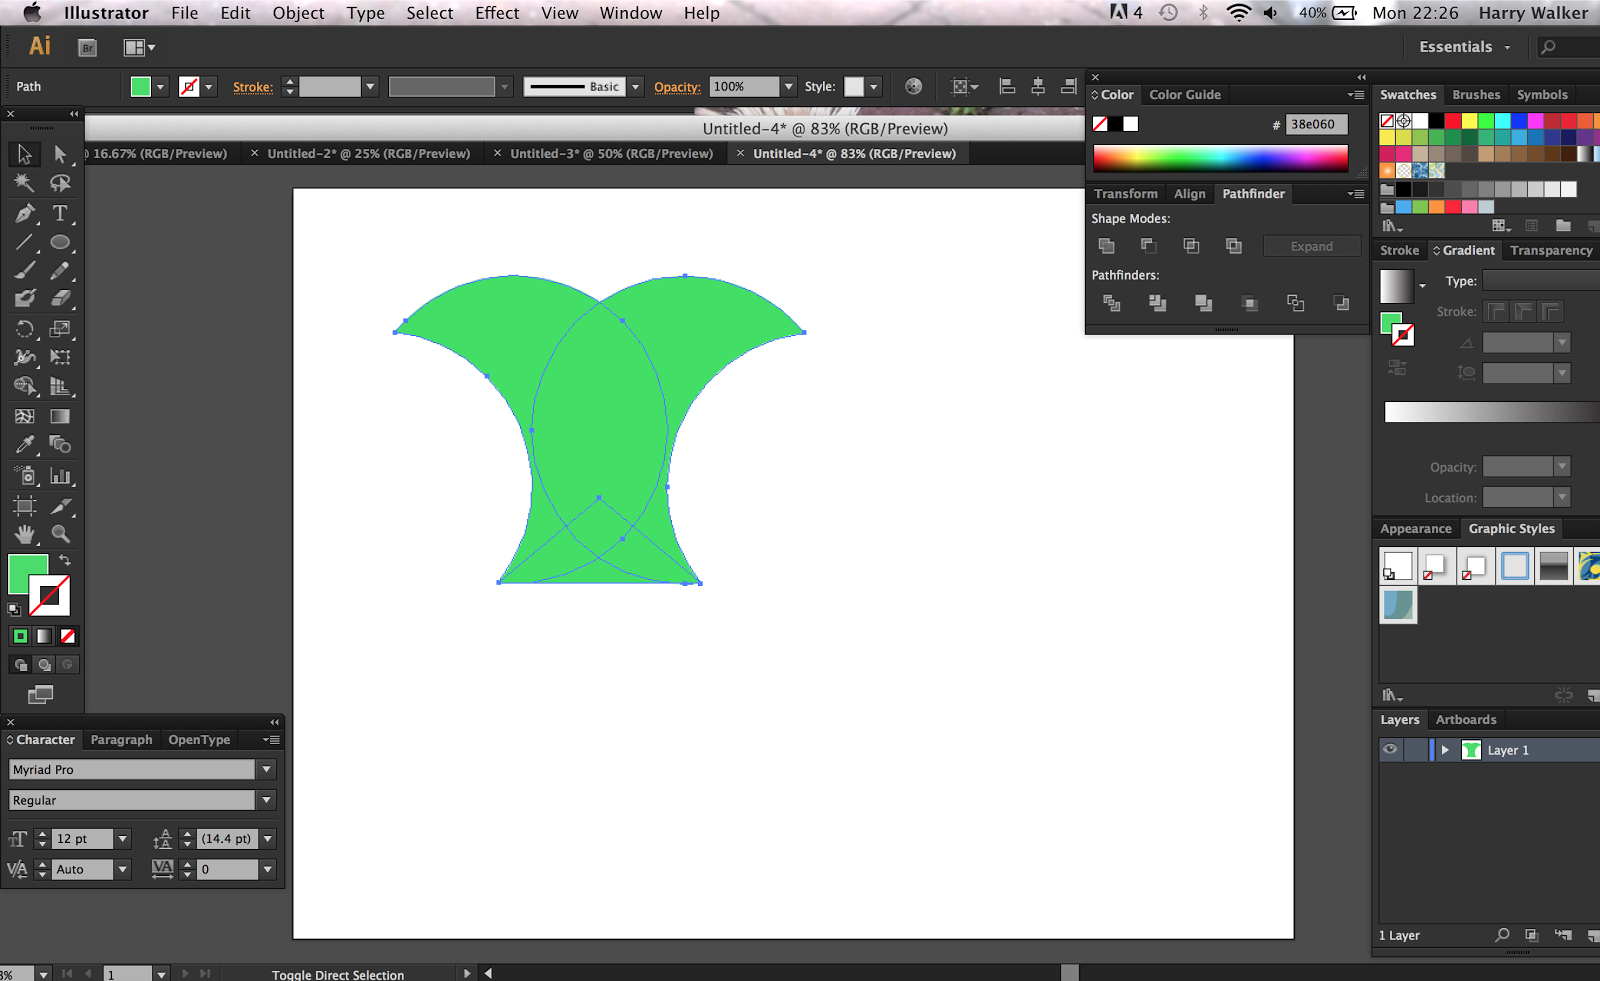Viewport: 1600px width, 981px height.
Task: Click the Expand button in Pathfinder
Action: coord(1311,245)
